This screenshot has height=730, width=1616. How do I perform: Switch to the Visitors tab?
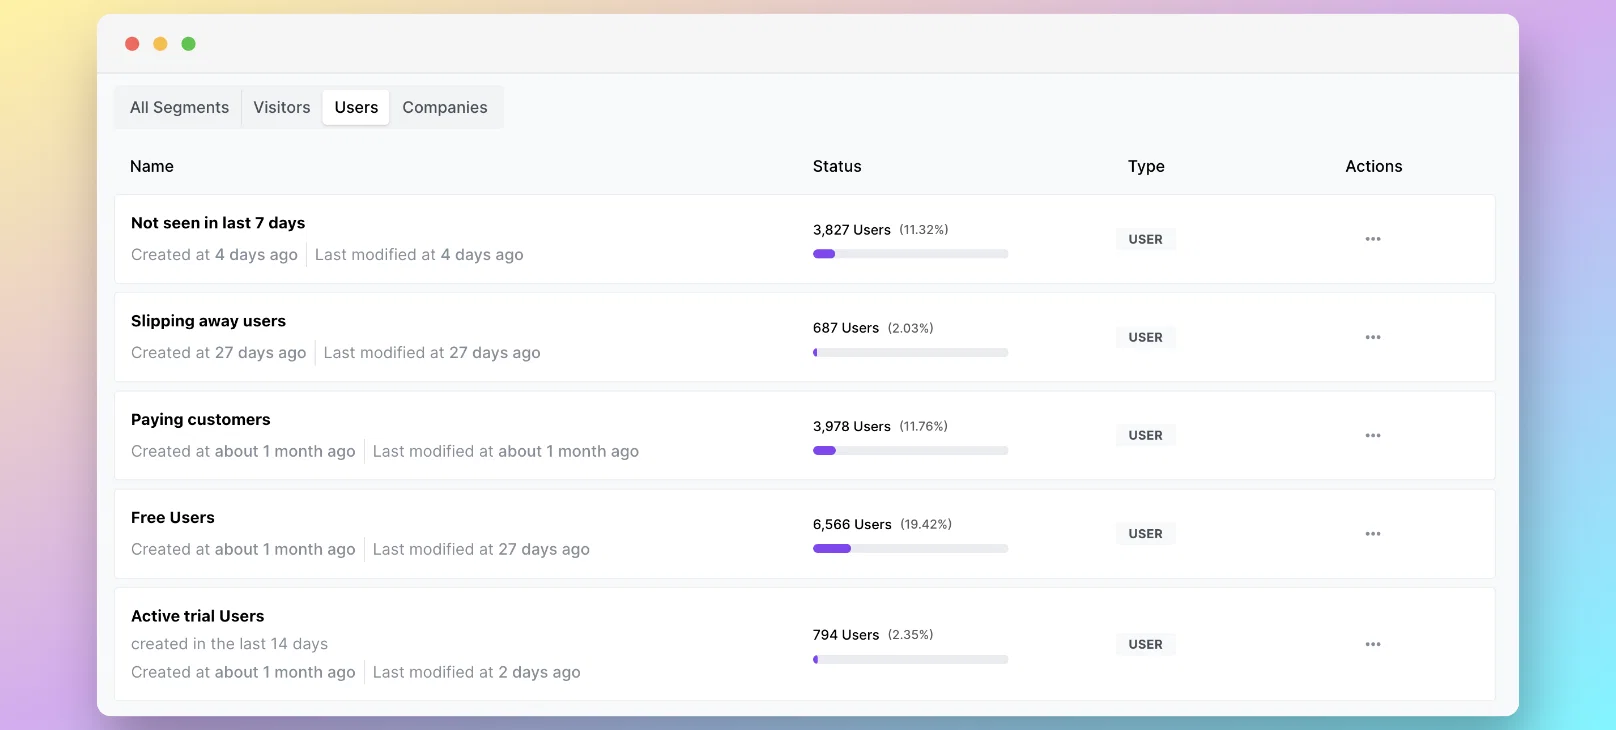pos(282,107)
